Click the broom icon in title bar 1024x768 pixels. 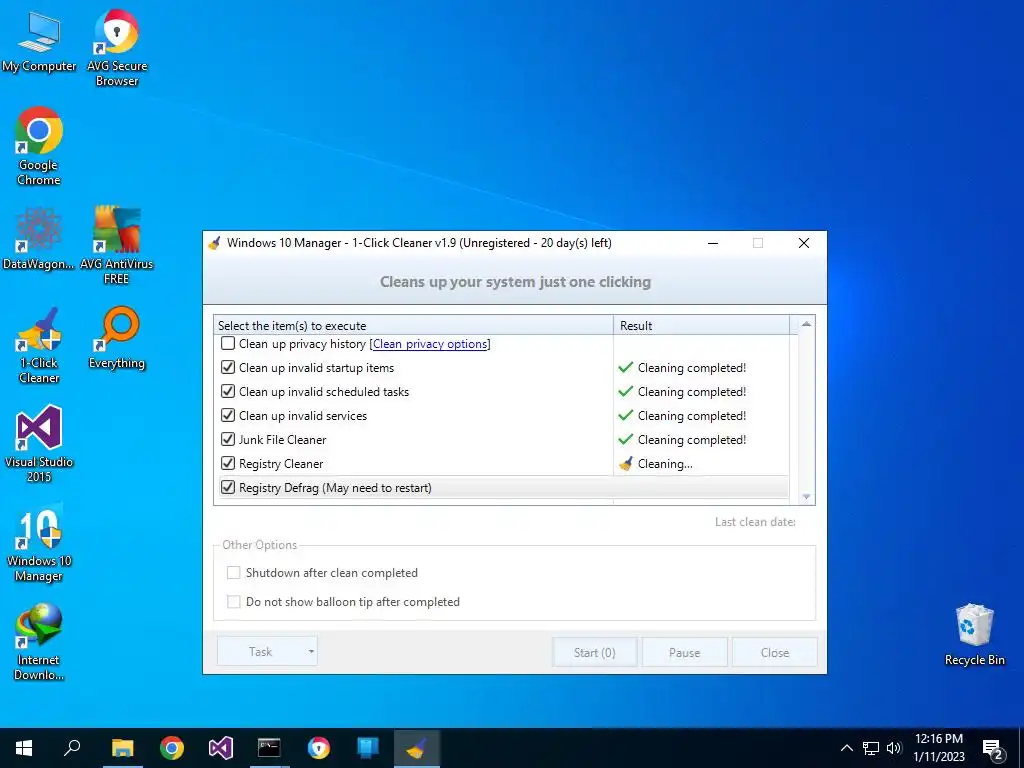pos(214,243)
